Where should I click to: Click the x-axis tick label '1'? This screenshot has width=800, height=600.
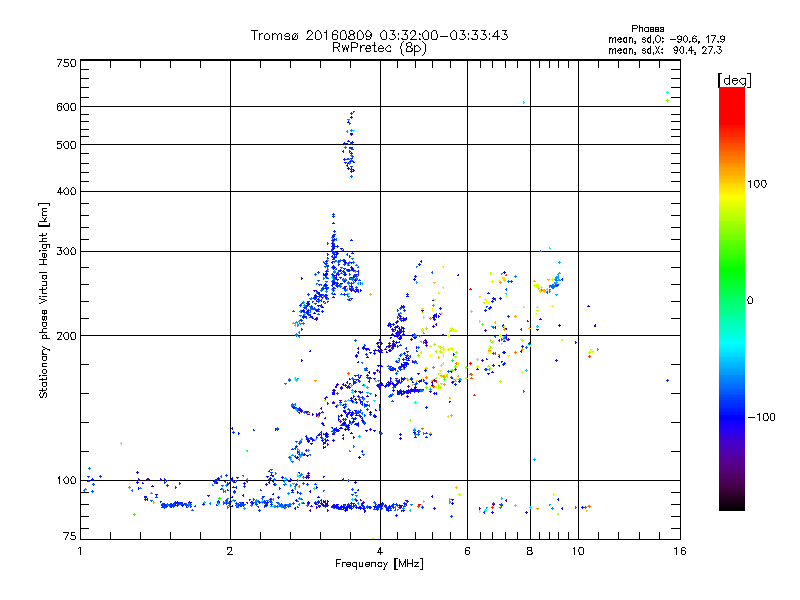click(80, 551)
